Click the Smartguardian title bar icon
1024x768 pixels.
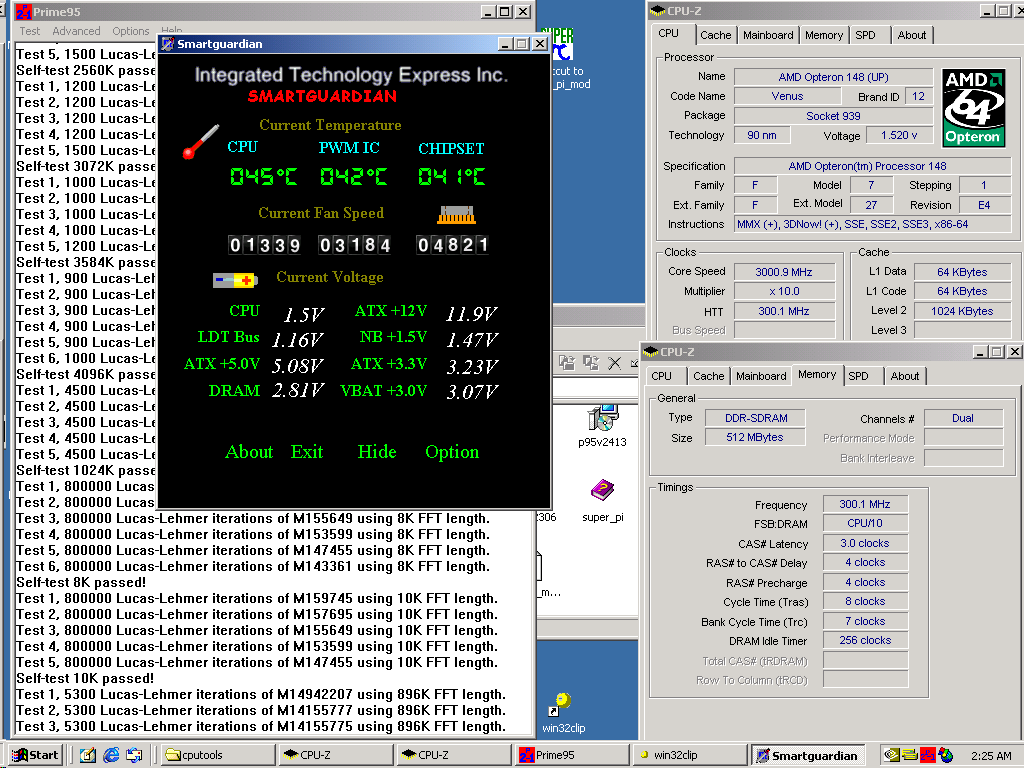coord(168,44)
